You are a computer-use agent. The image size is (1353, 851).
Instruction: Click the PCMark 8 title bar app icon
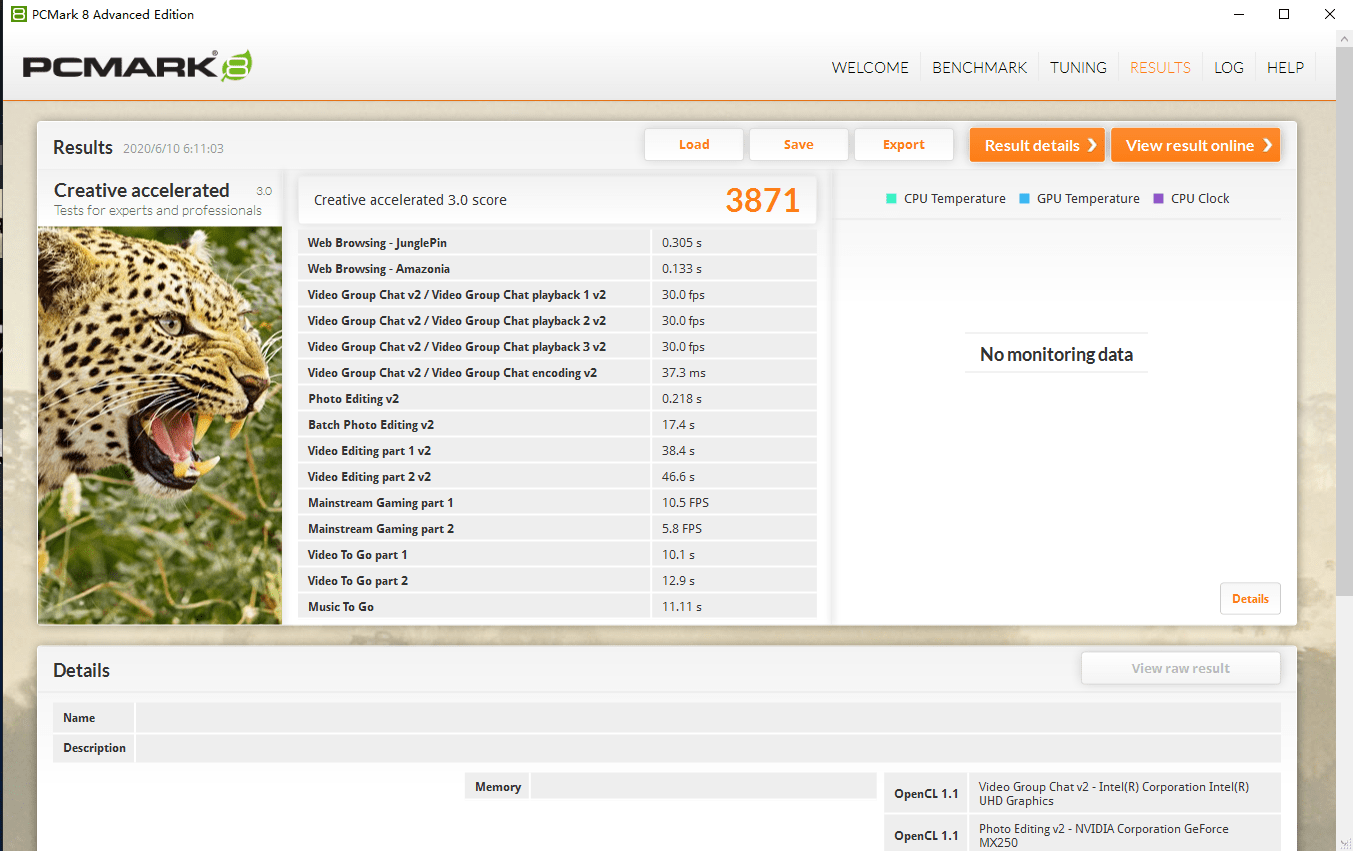pos(19,14)
